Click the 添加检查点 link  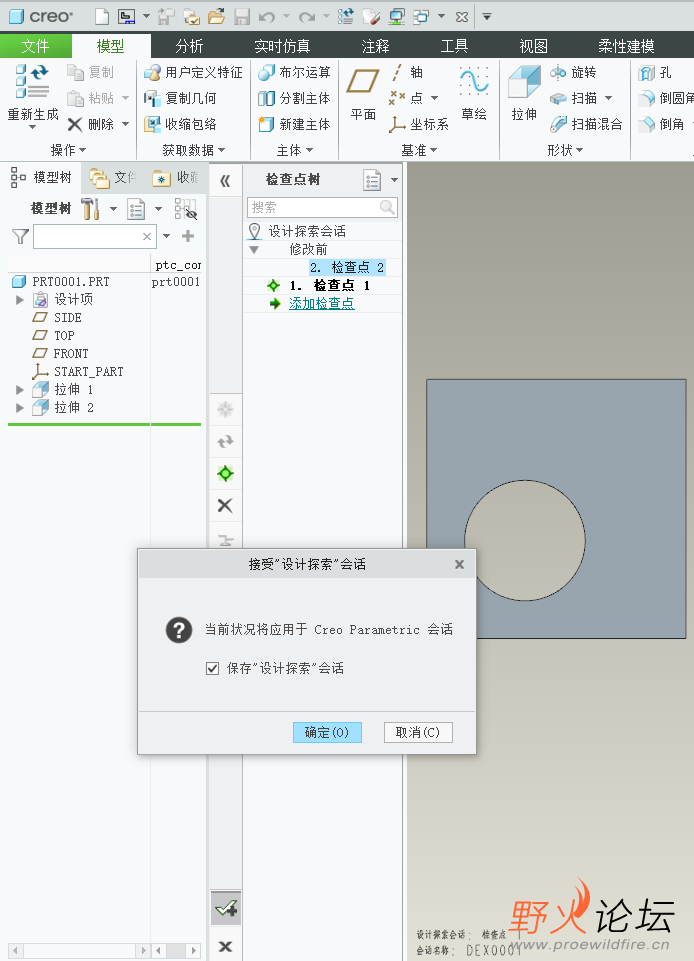(x=322, y=303)
